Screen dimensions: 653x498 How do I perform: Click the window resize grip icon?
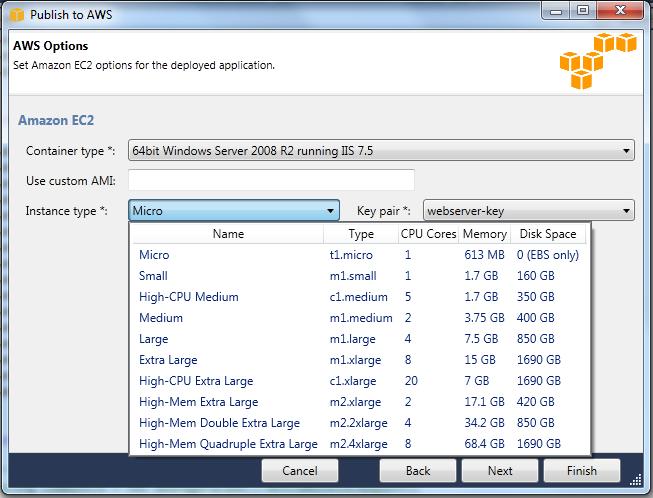click(x=636, y=480)
